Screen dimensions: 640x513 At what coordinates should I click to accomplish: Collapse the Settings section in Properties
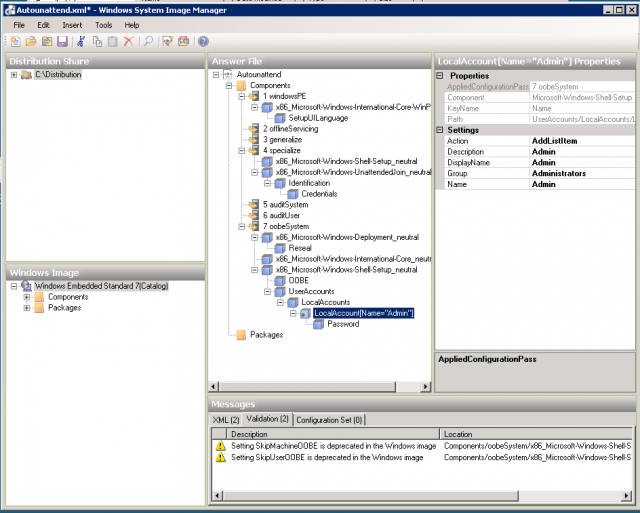point(441,130)
